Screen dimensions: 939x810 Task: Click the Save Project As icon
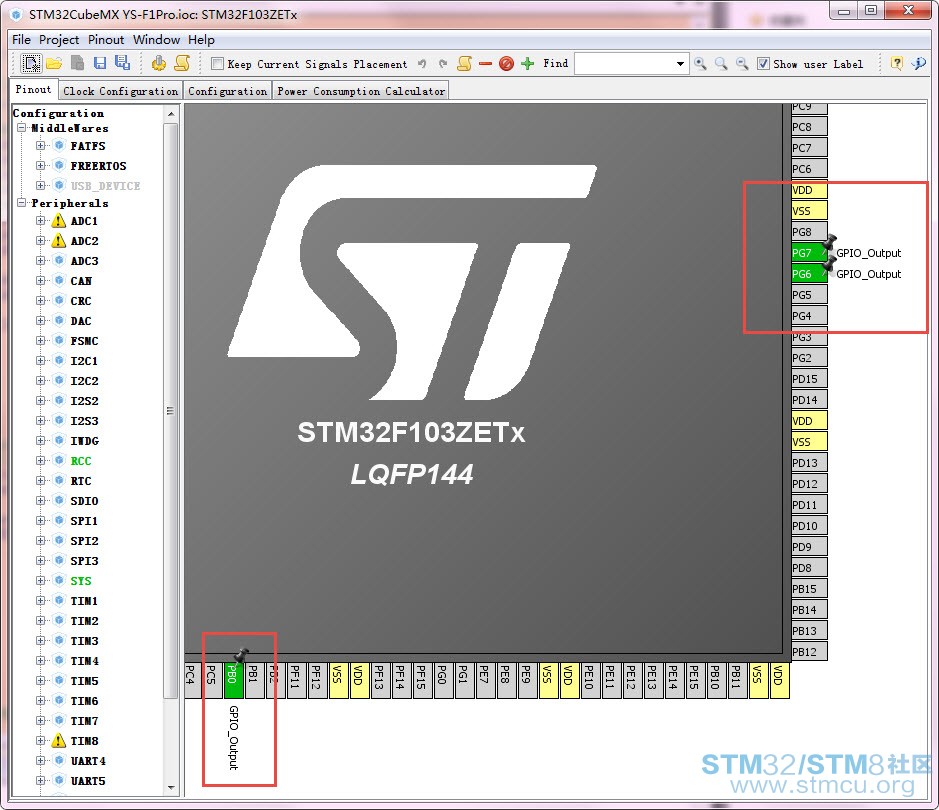pos(123,63)
